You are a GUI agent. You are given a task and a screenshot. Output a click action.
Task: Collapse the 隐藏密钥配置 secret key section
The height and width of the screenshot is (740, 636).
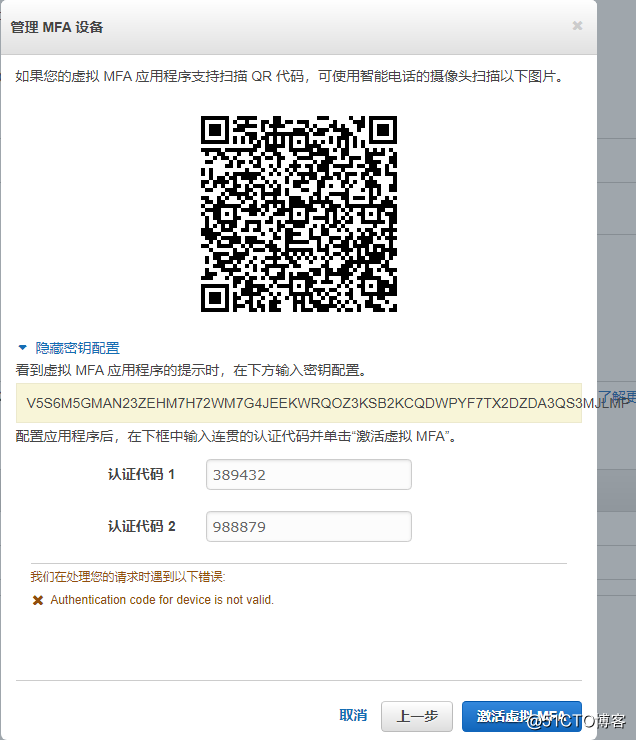69,348
